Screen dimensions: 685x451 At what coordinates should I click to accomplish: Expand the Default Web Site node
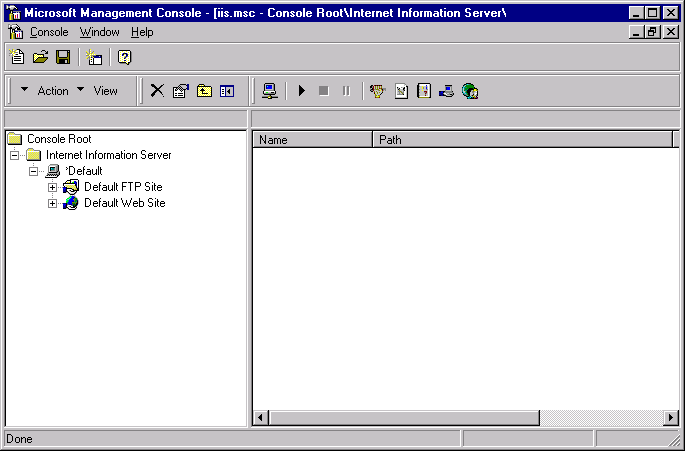[x=52, y=204]
